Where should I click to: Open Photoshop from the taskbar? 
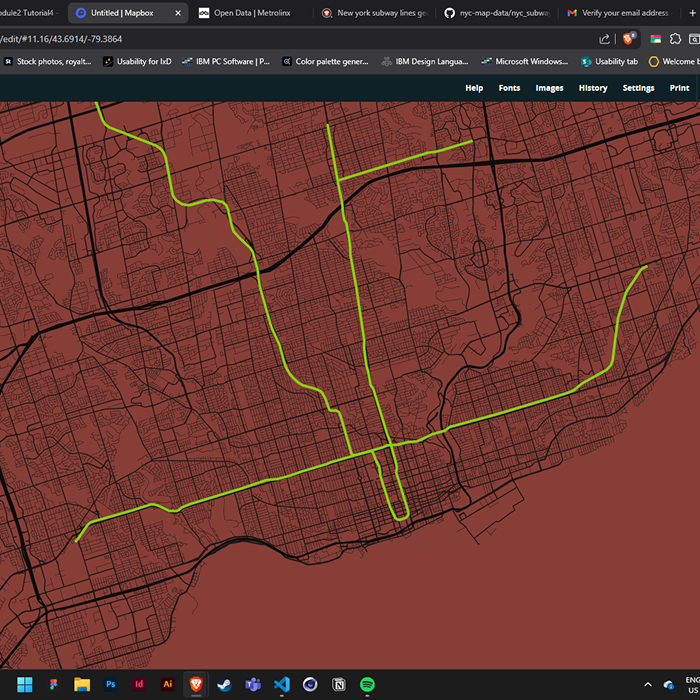(111, 684)
